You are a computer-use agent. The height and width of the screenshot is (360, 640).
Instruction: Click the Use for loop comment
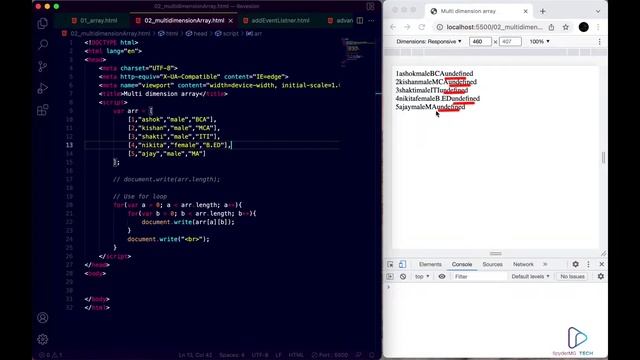[x=140, y=196]
